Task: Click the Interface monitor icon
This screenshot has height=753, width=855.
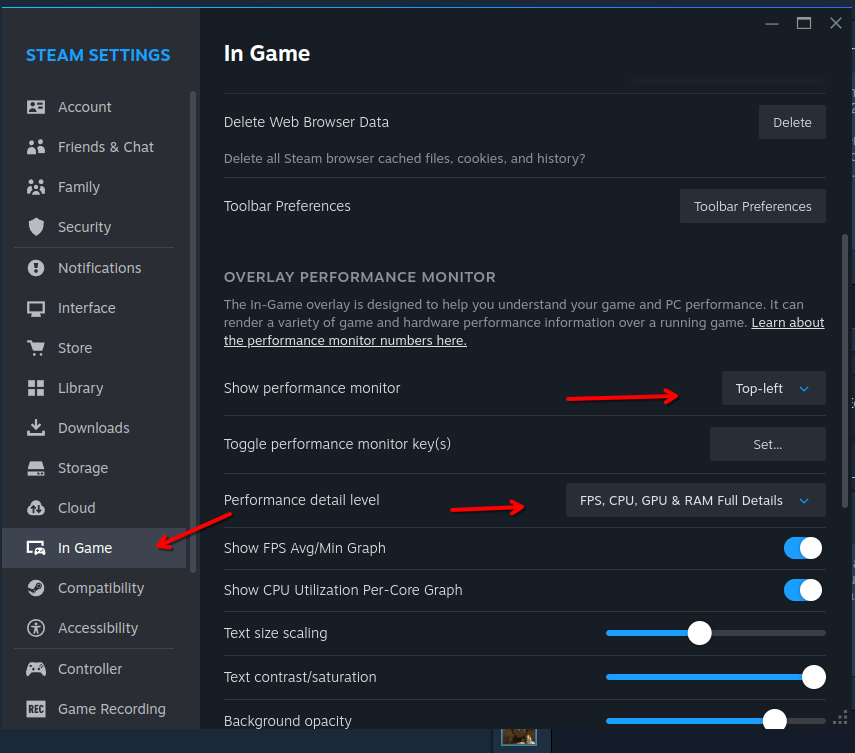Action: click(x=36, y=309)
